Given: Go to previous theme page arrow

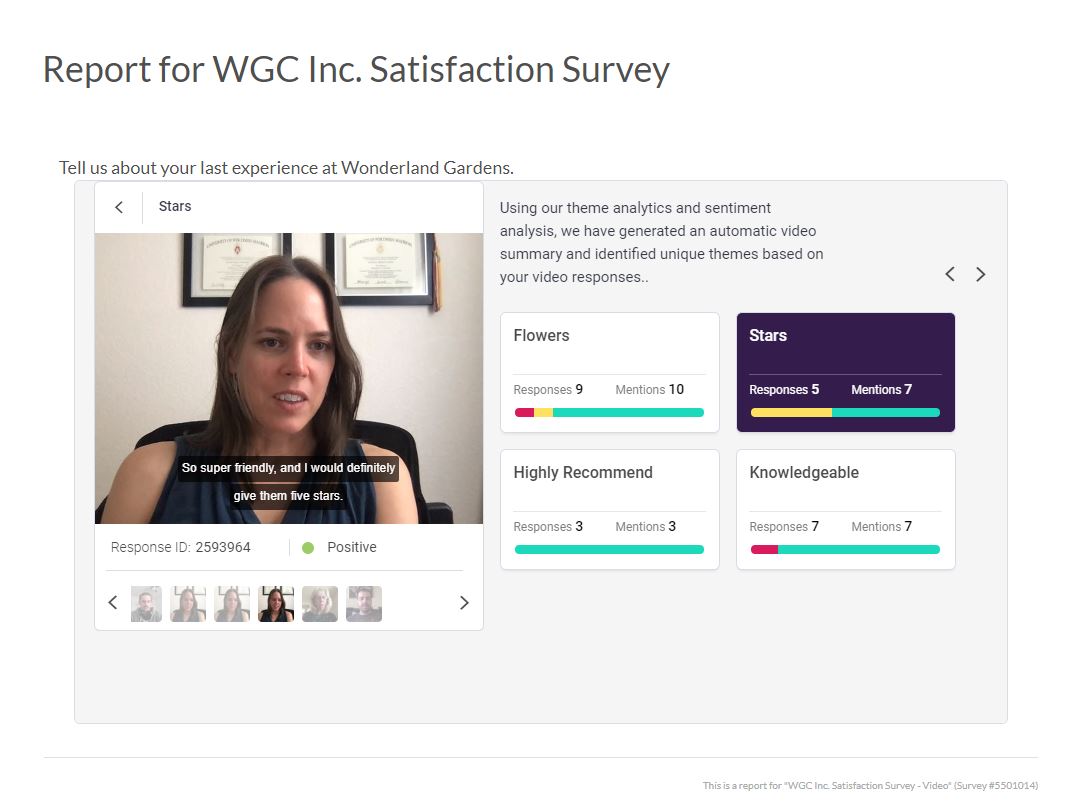Looking at the screenshot, I should 950,274.
